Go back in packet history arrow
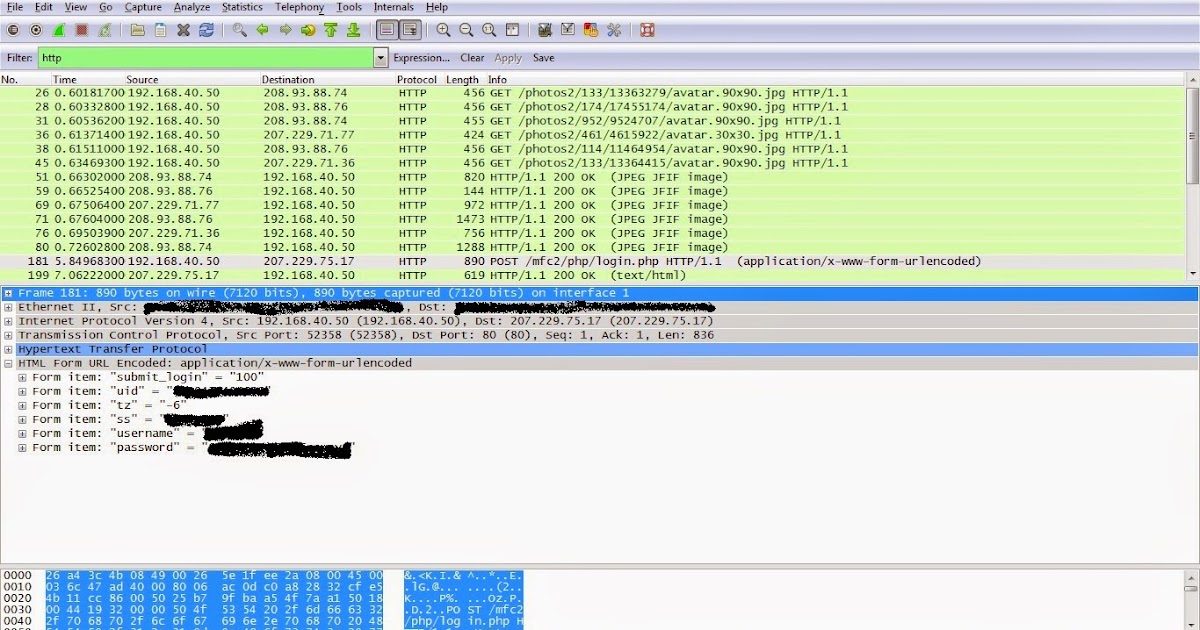This screenshot has height=630, width=1200. tap(262, 30)
